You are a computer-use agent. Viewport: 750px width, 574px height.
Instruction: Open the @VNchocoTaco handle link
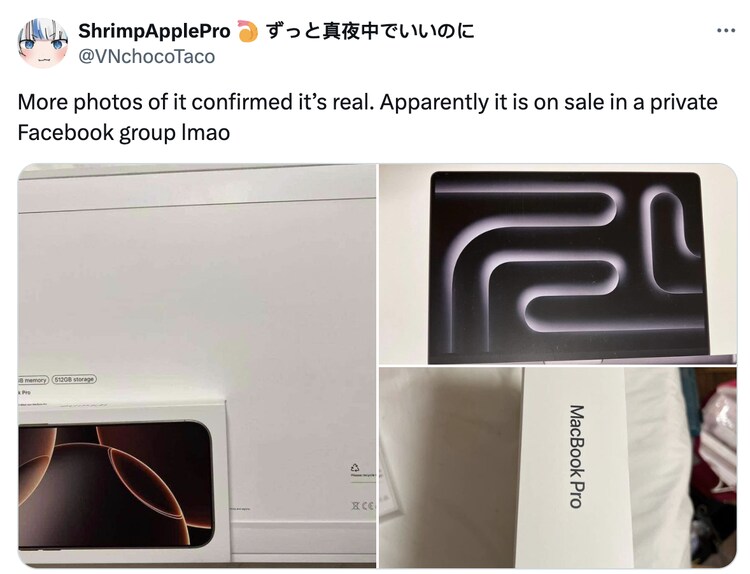coord(146,56)
